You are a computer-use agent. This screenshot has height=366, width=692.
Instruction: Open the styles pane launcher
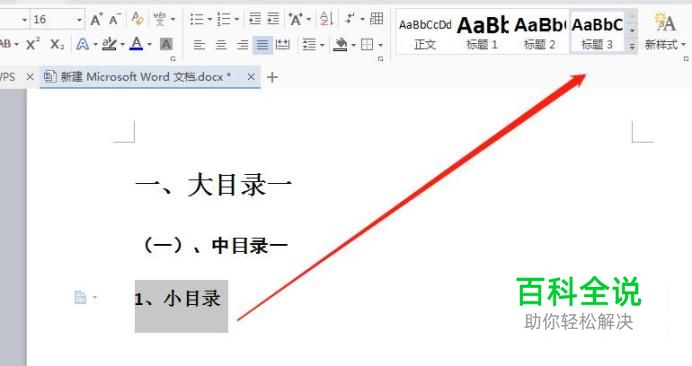tap(686, 58)
